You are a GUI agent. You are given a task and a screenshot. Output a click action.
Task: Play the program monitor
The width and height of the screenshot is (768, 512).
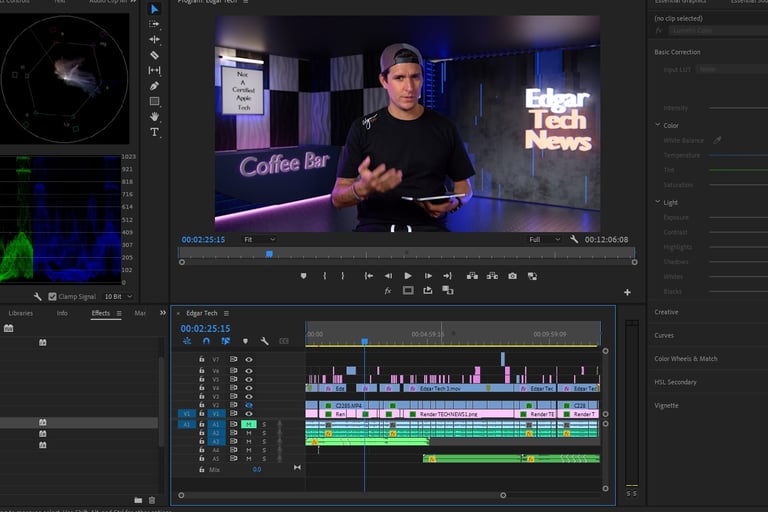[408, 276]
